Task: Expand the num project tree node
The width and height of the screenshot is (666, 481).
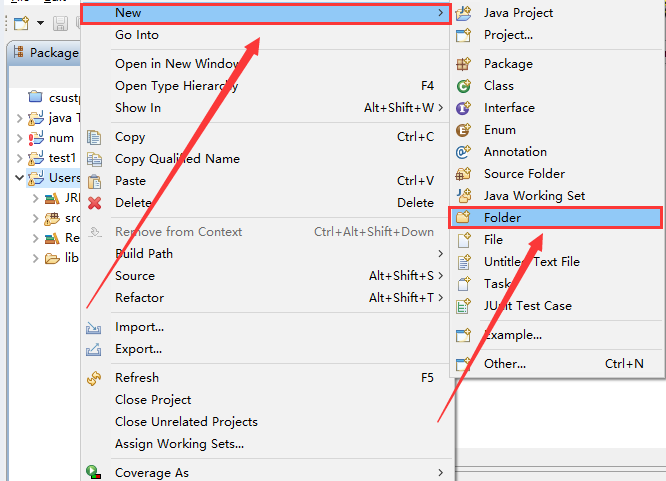Action: pyautogui.click(x=19, y=138)
